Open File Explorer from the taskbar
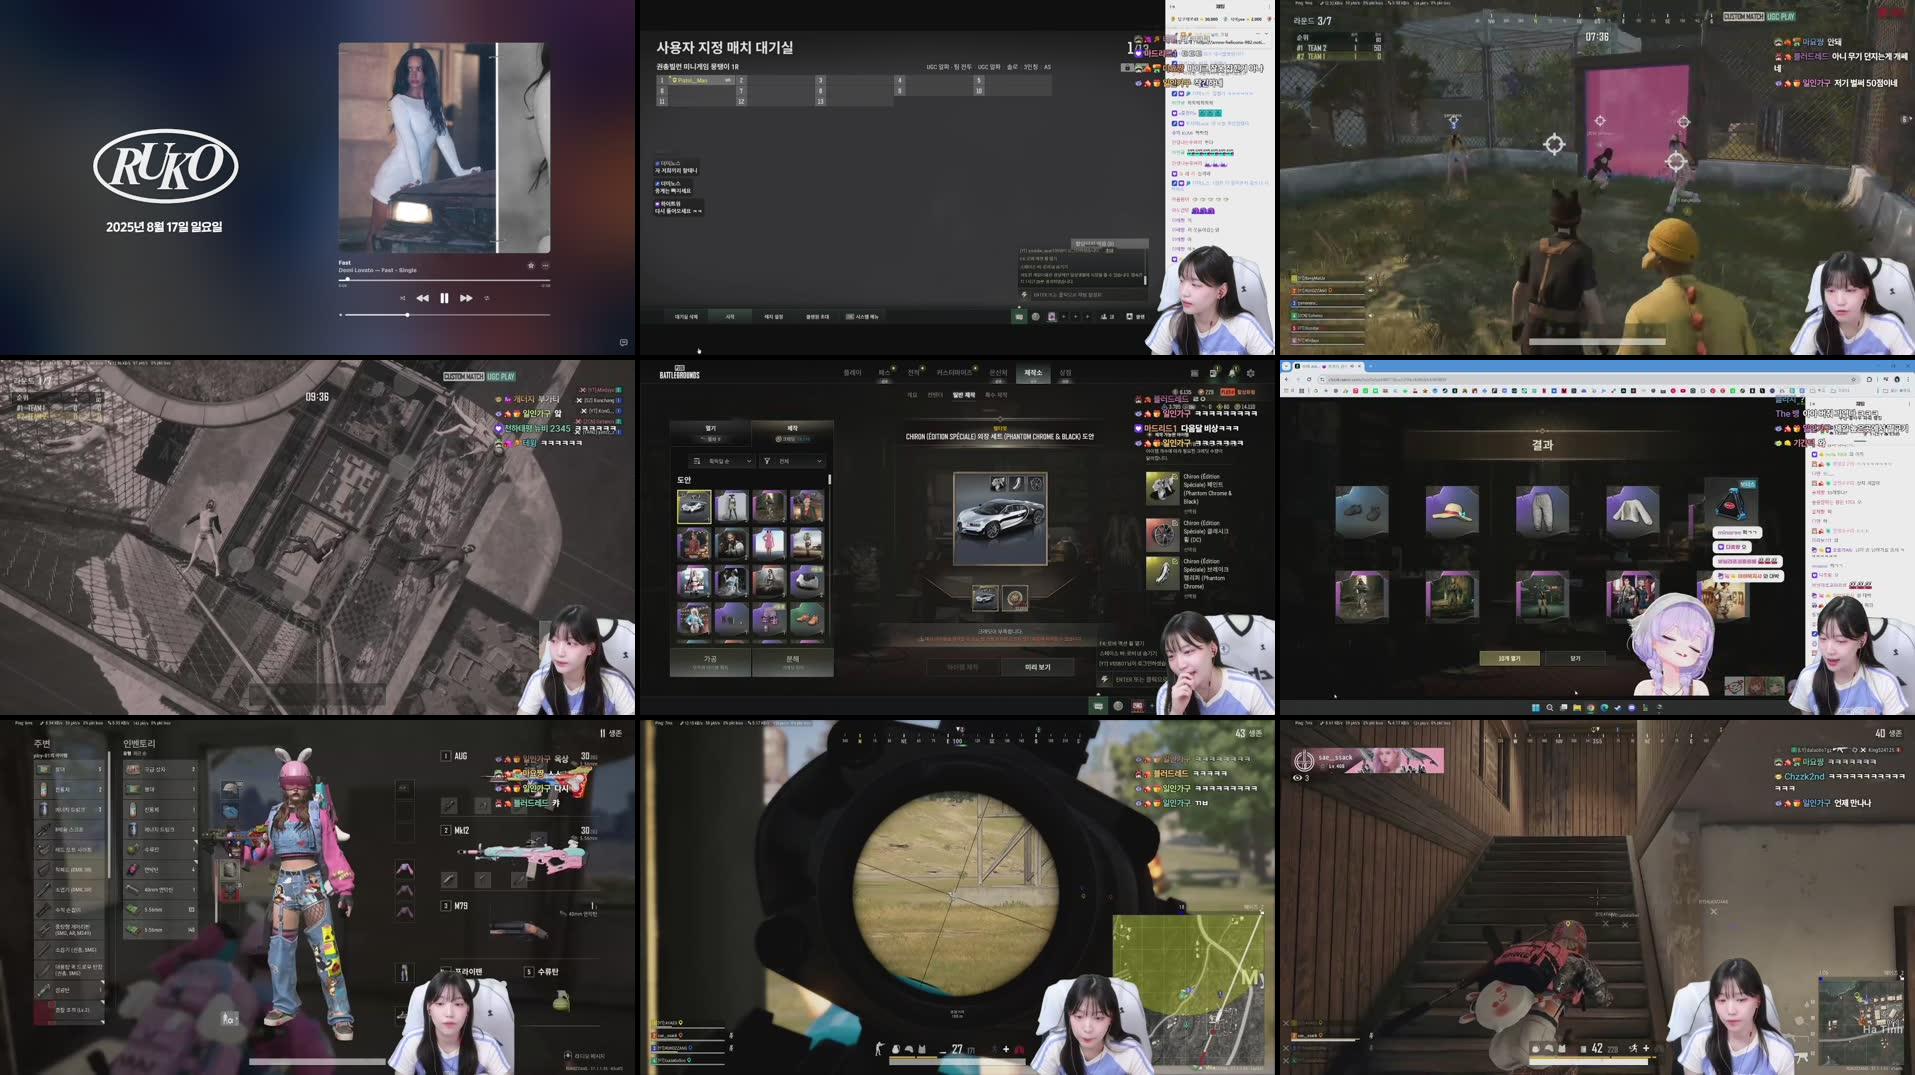The width and height of the screenshot is (1915, 1075). click(x=1577, y=708)
